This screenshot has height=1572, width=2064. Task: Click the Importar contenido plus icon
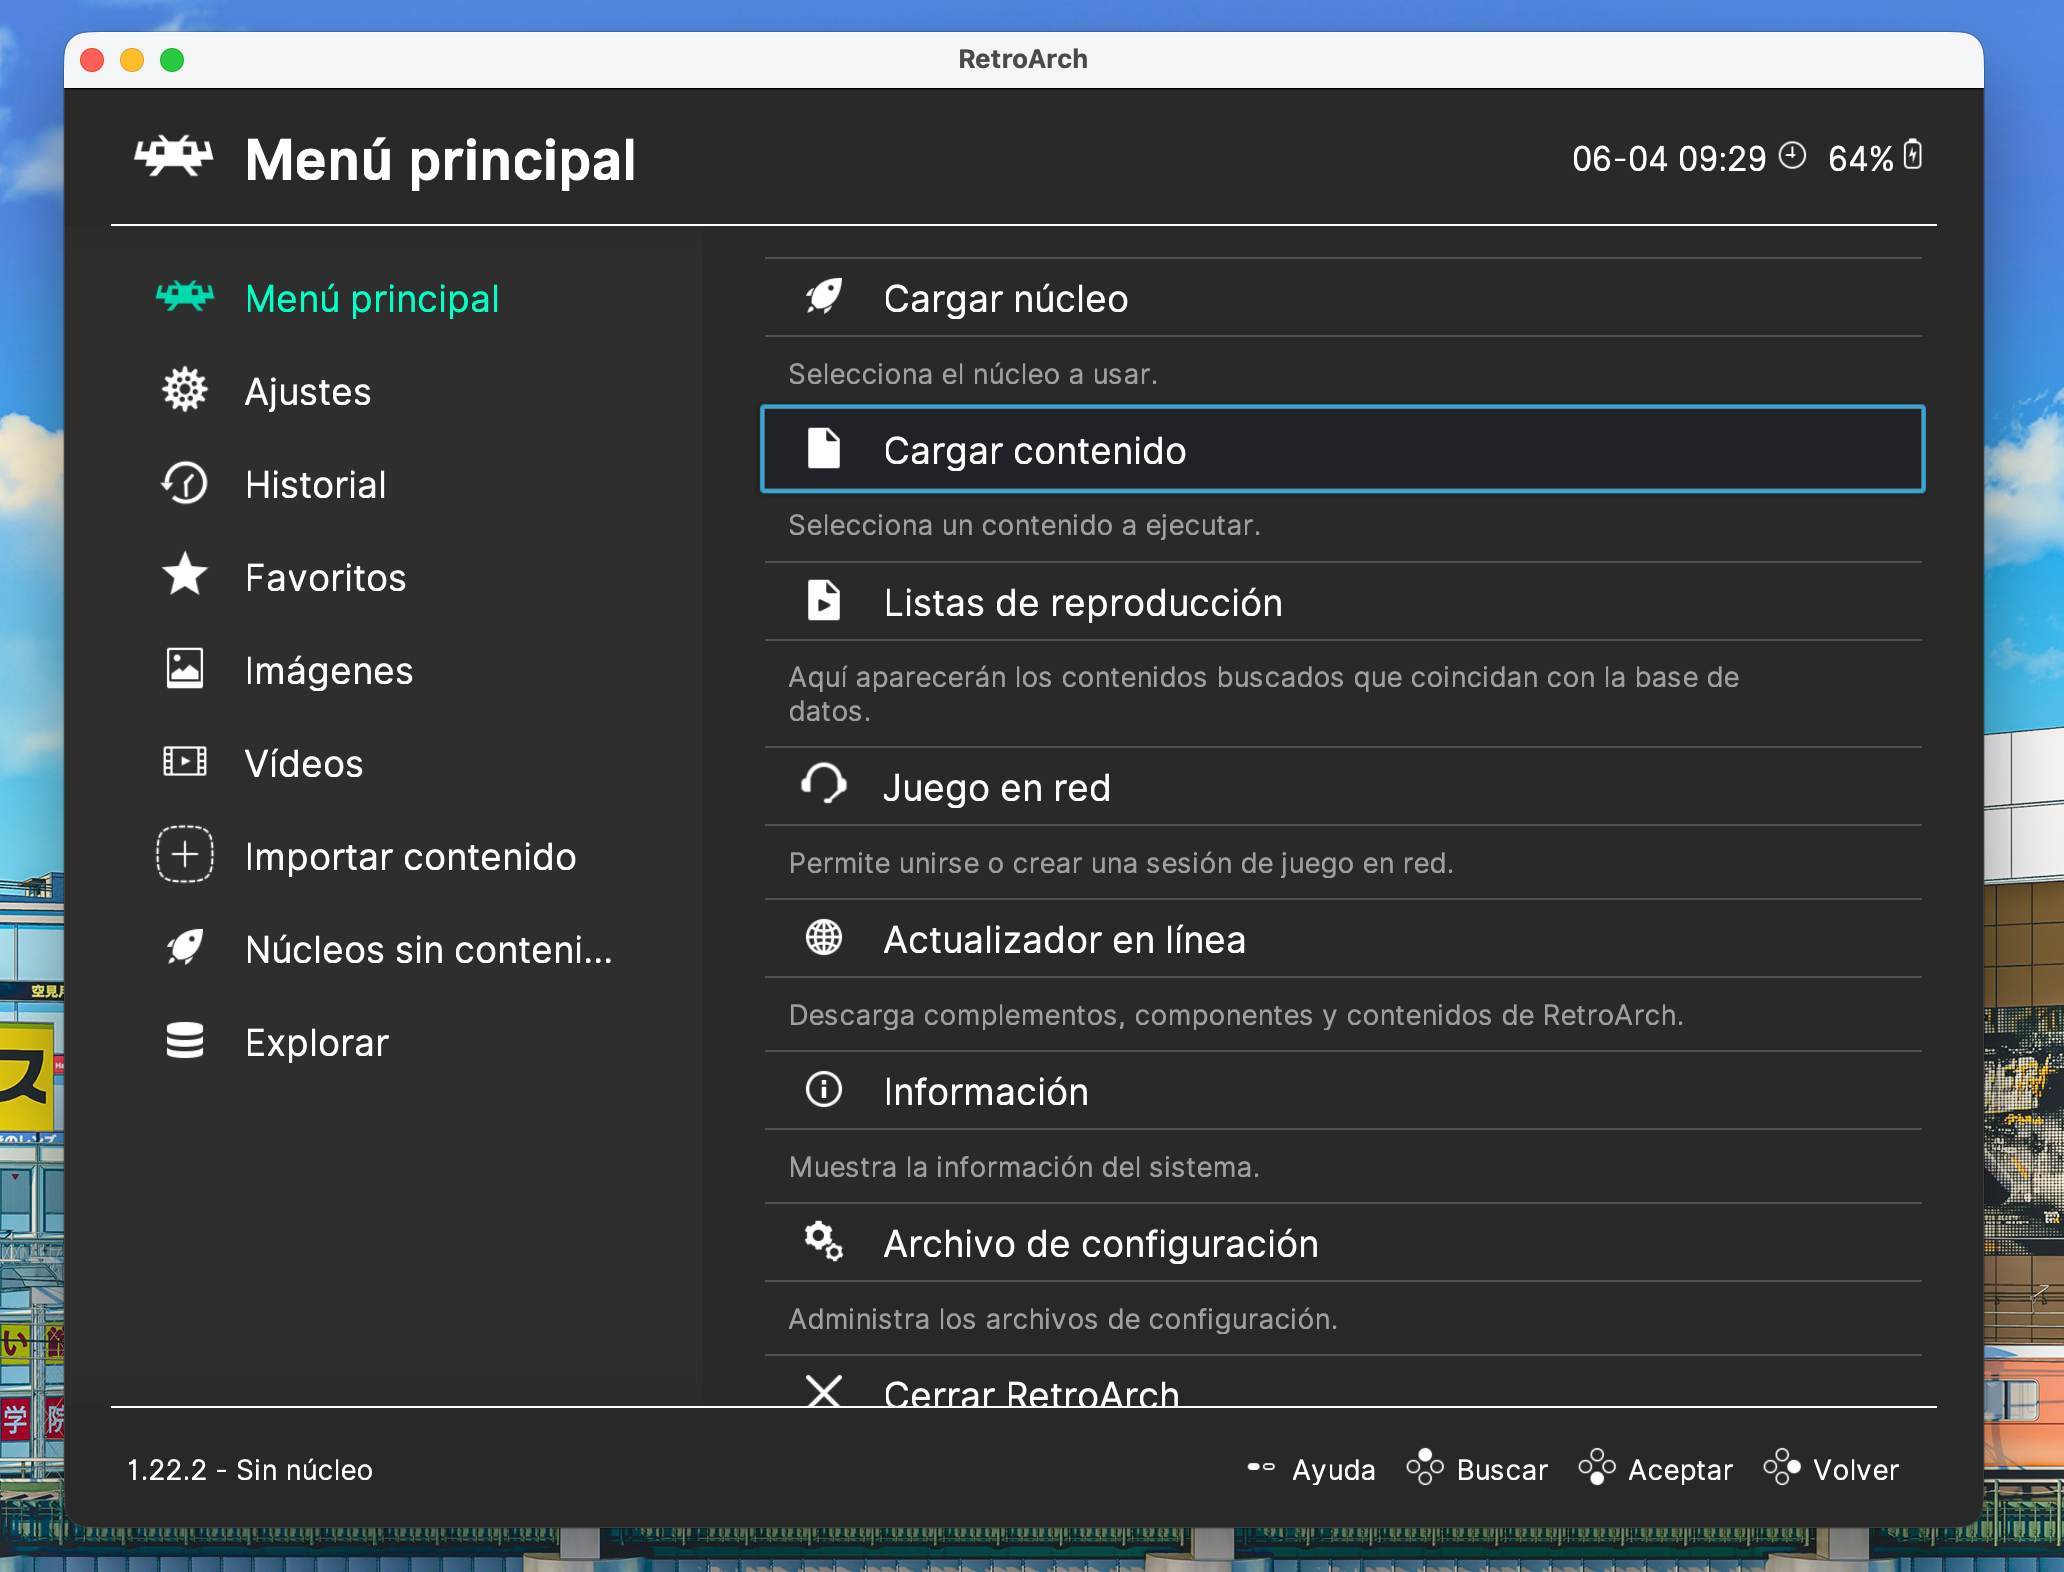(x=185, y=855)
